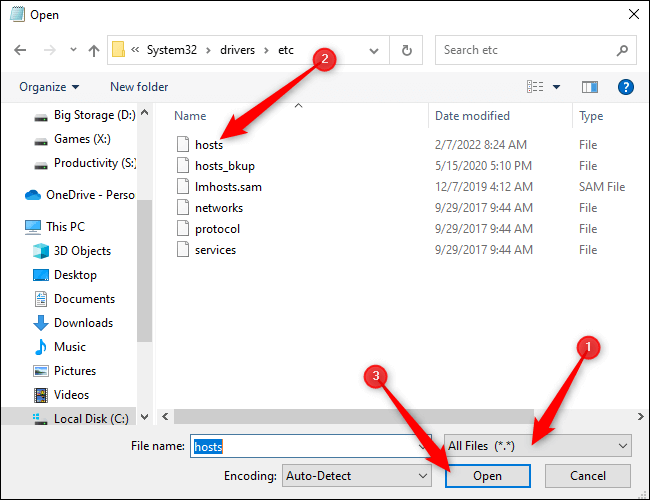Open the All Files type dropdown
Viewport: 650px width, 500px height.
[537, 446]
